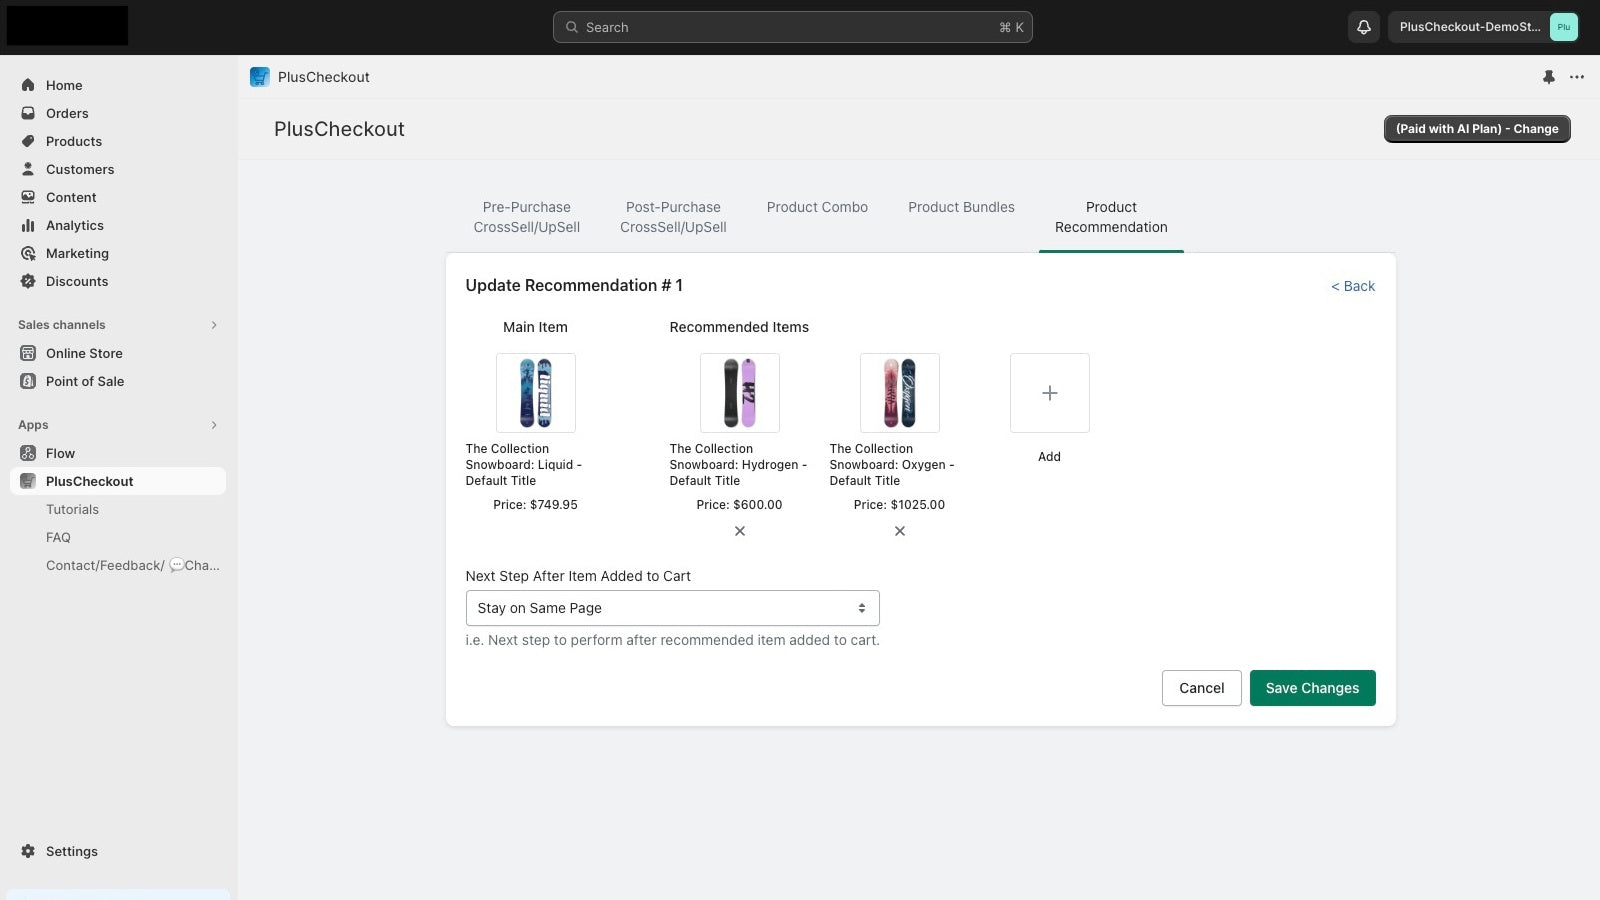Viewport: 1600px width, 900px height.
Task: Add a new recommended item
Action: coord(1049,392)
